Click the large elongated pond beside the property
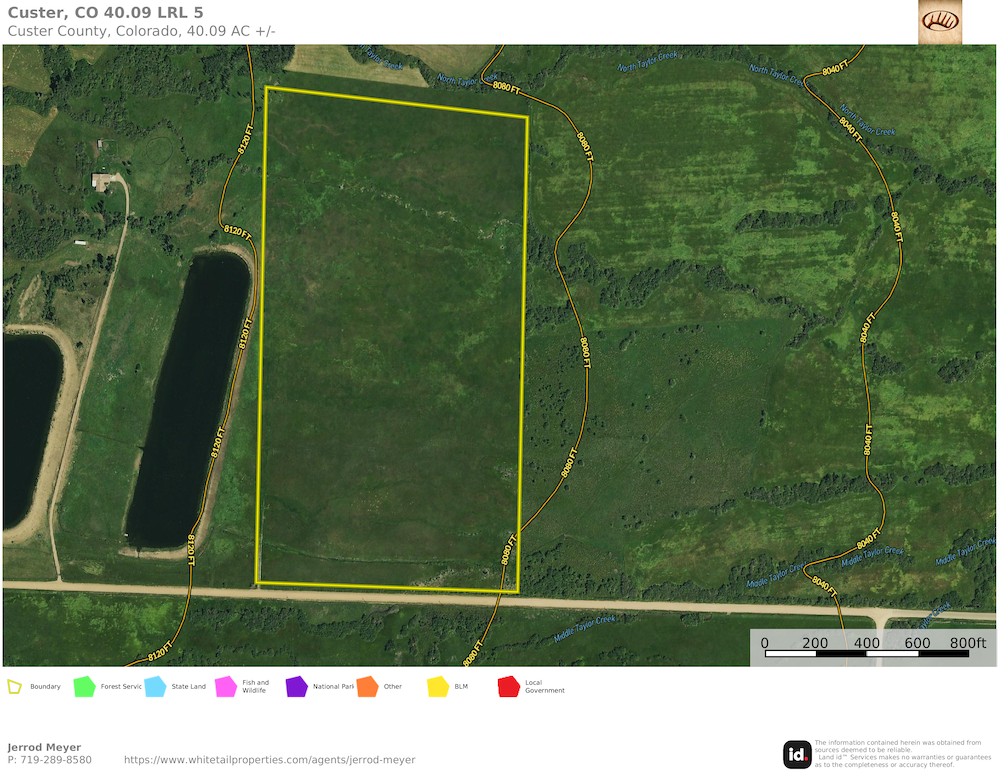 click(x=190, y=400)
